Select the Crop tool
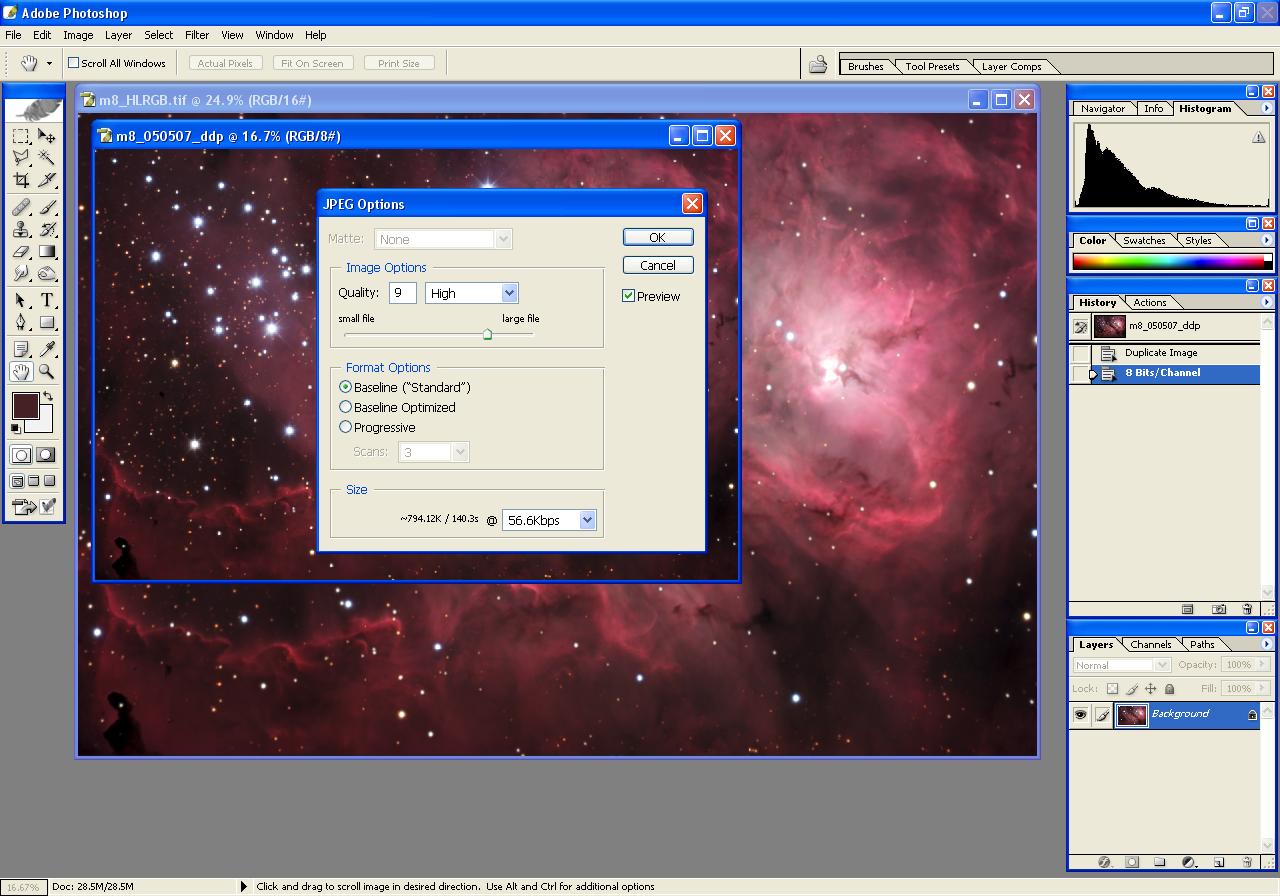This screenshot has height=896, width=1280. [x=21, y=181]
